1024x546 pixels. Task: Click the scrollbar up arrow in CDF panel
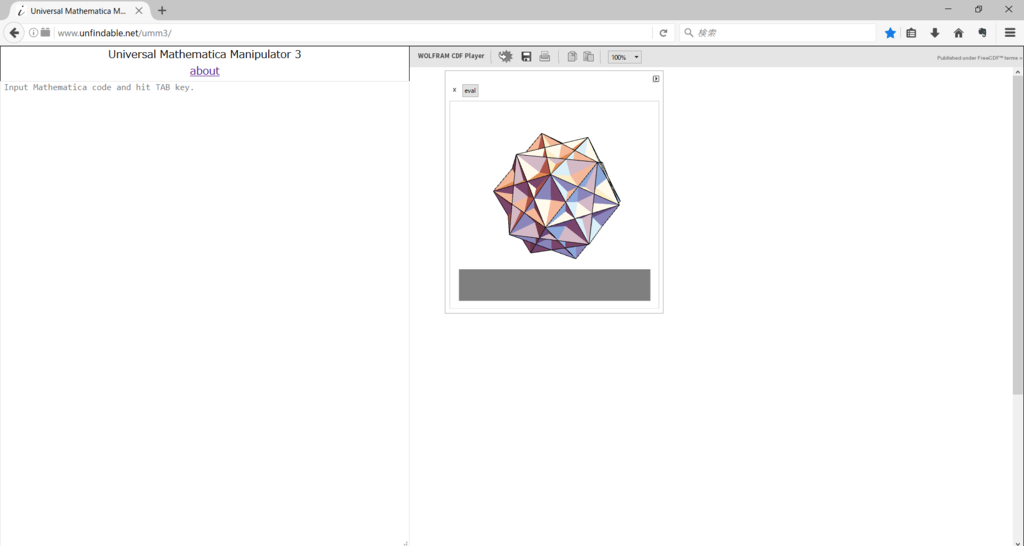[1018, 72]
